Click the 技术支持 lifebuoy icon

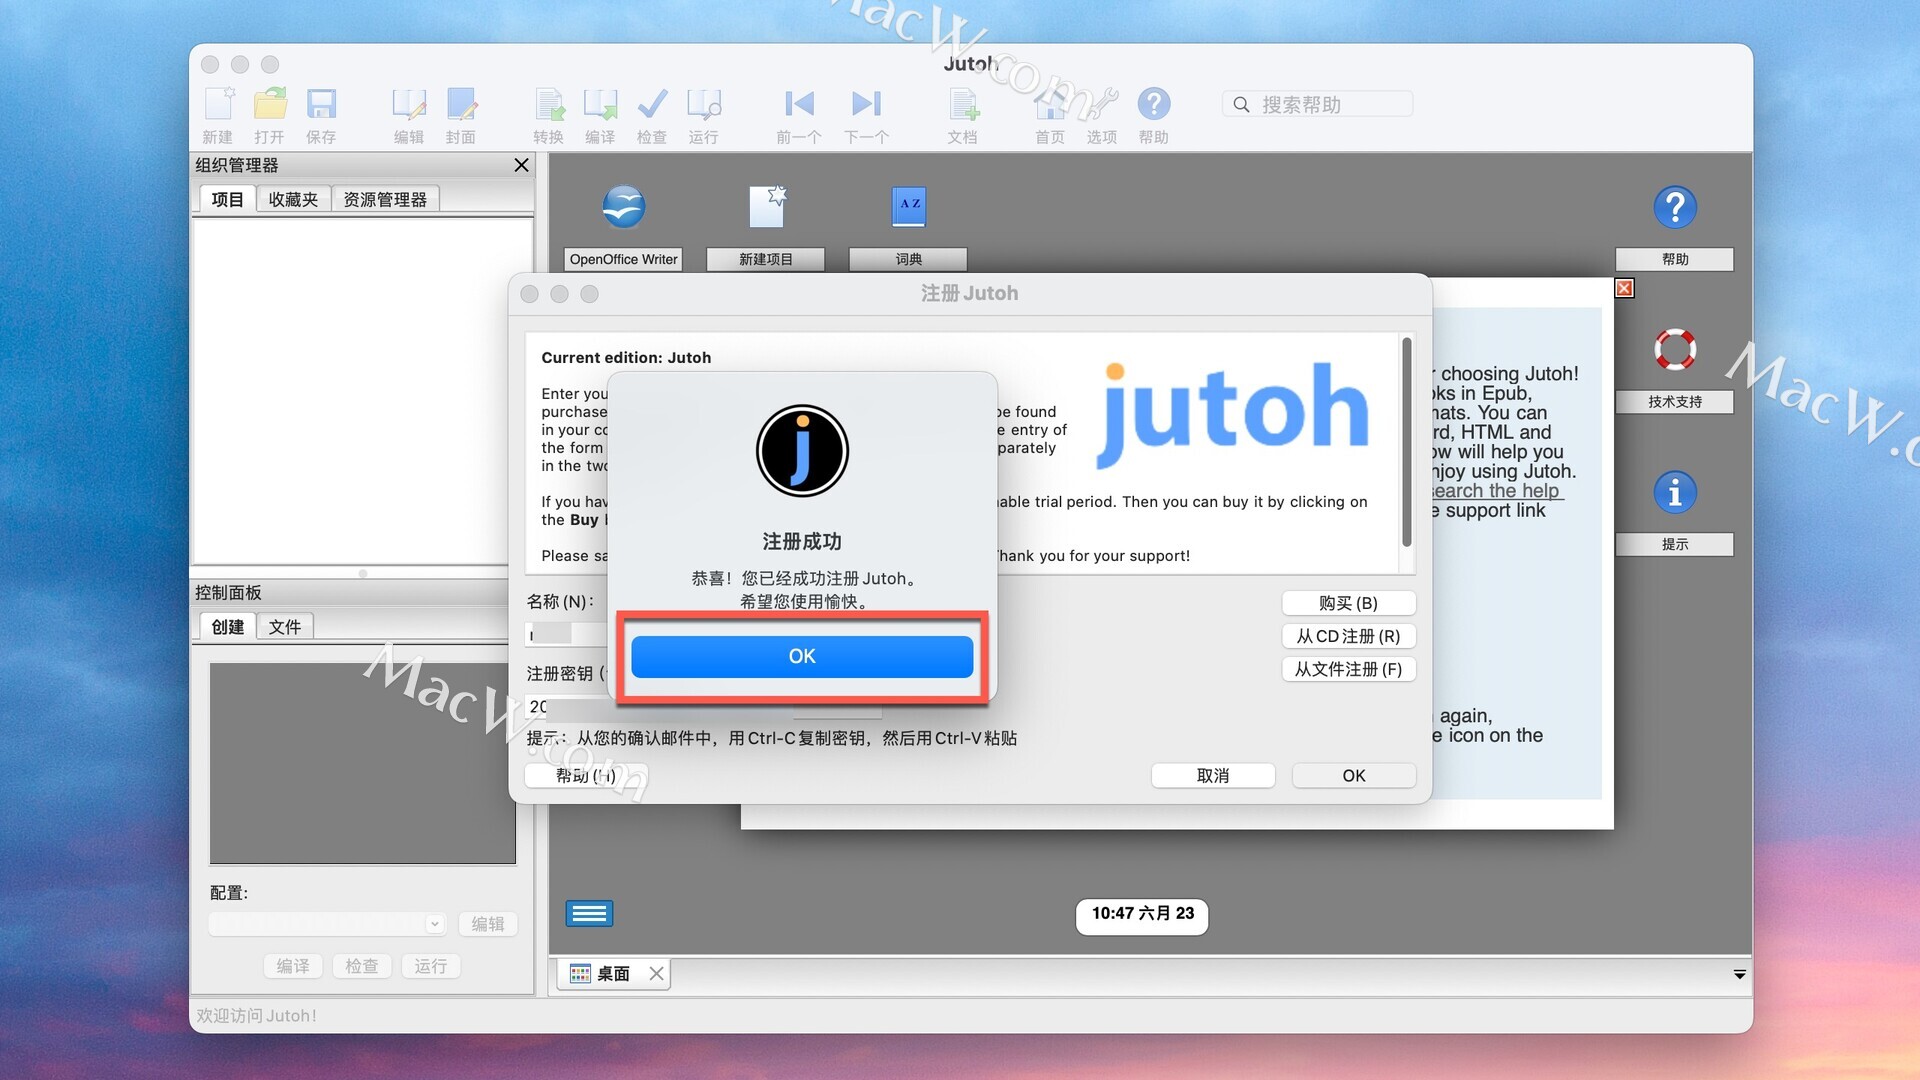pyautogui.click(x=1674, y=350)
